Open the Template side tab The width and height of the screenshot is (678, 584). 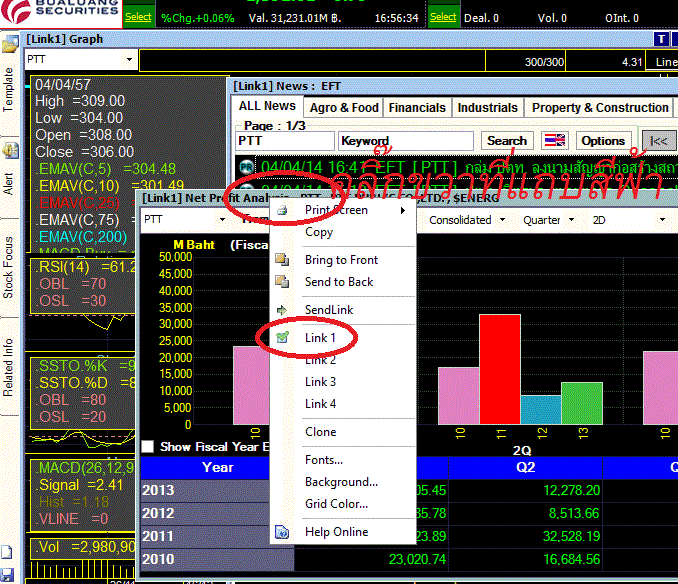(8, 89)
